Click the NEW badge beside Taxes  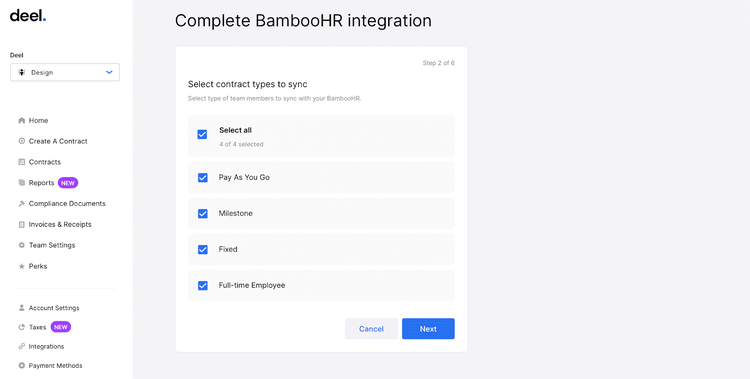61,327
